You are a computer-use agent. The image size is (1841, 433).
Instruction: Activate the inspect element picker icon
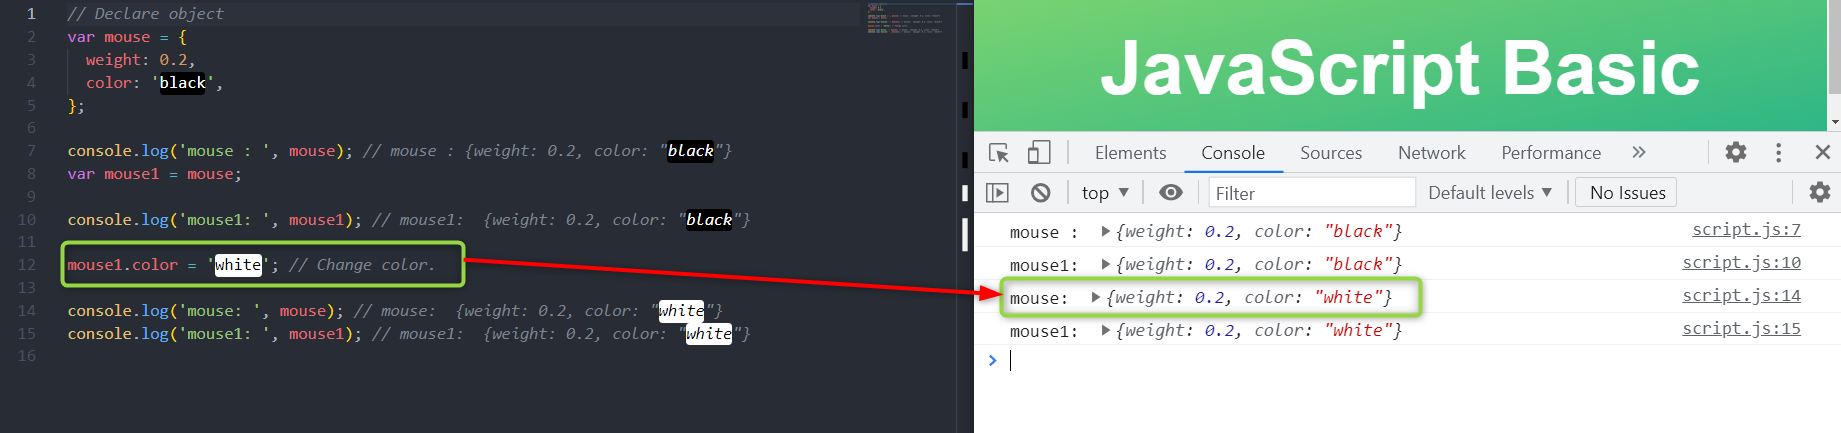[x=998, y=152]
